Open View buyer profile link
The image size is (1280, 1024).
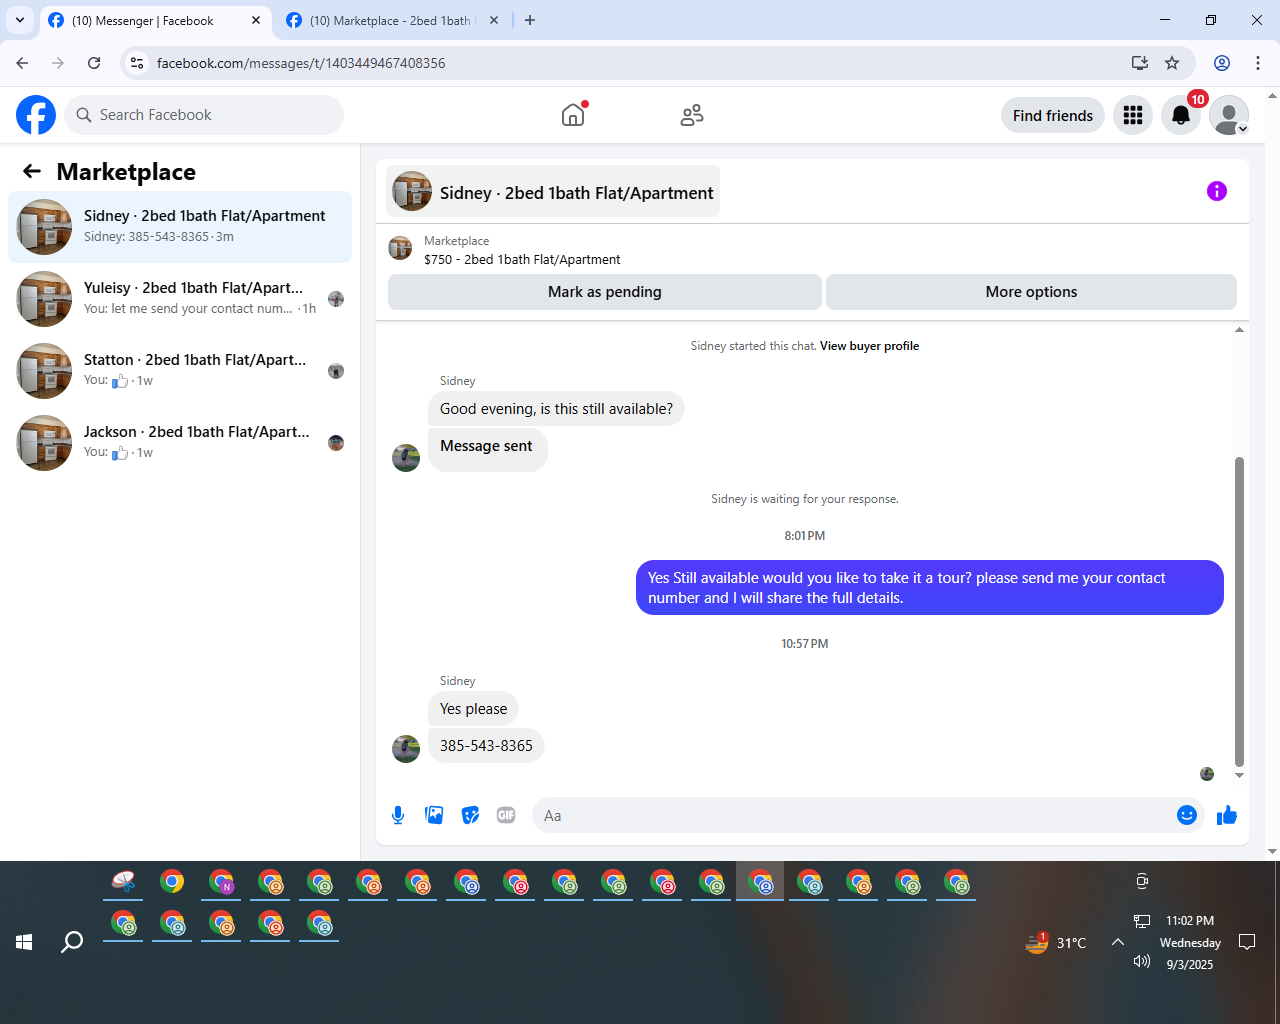click(869, 346)
